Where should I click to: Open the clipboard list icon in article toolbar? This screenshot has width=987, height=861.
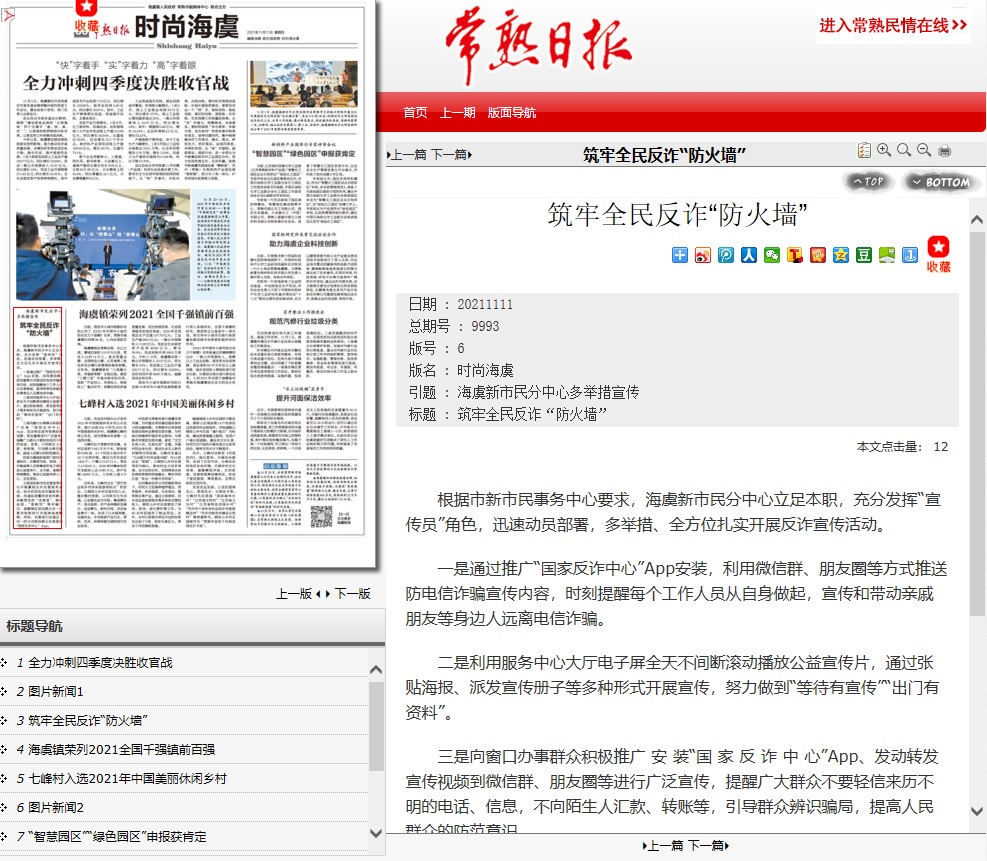[x=864, y=150]
